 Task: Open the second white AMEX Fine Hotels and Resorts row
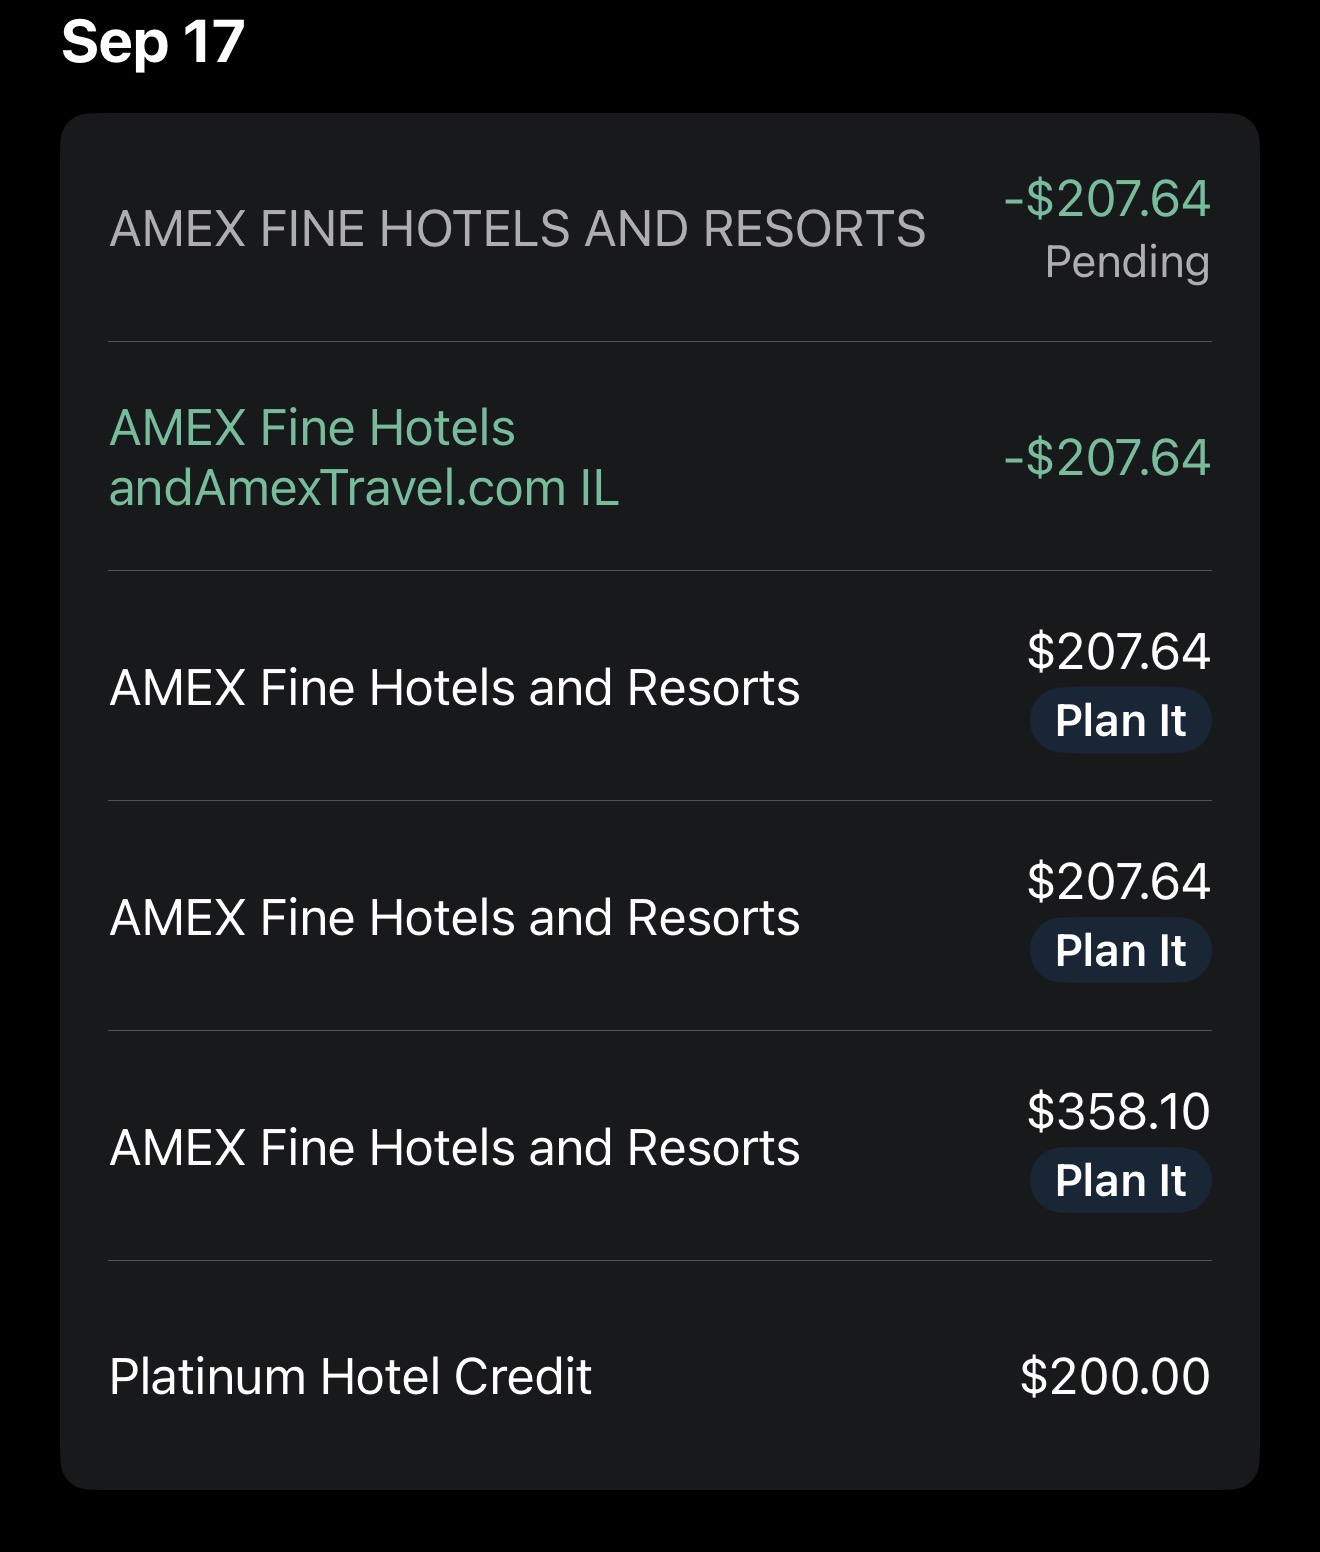pyautogui.click(x=454, y=918)
